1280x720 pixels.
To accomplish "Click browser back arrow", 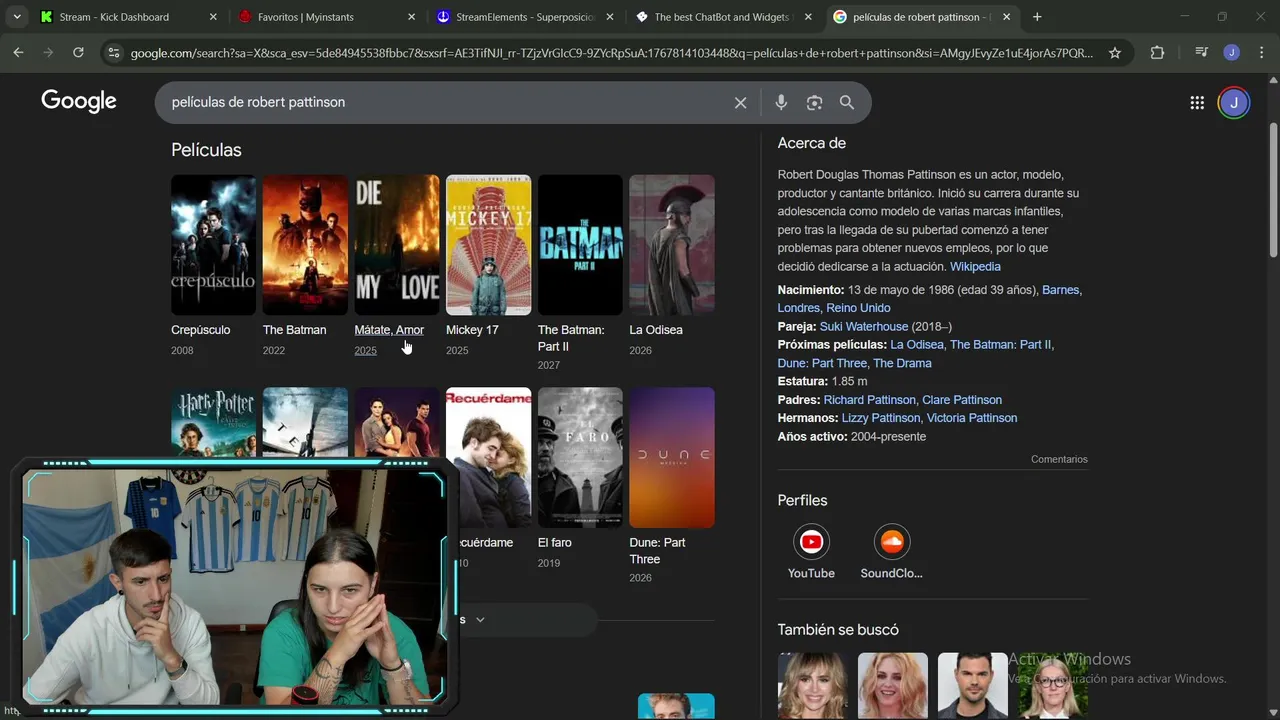I will [x=18, y=53].
